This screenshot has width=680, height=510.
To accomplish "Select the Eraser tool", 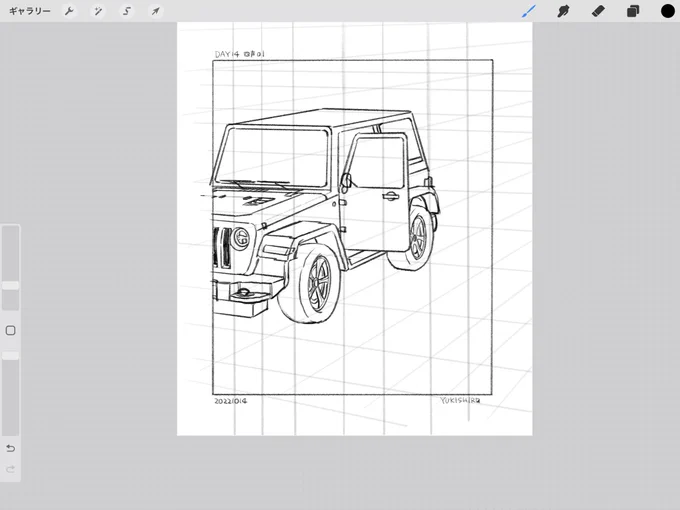I will pos(598,11).
